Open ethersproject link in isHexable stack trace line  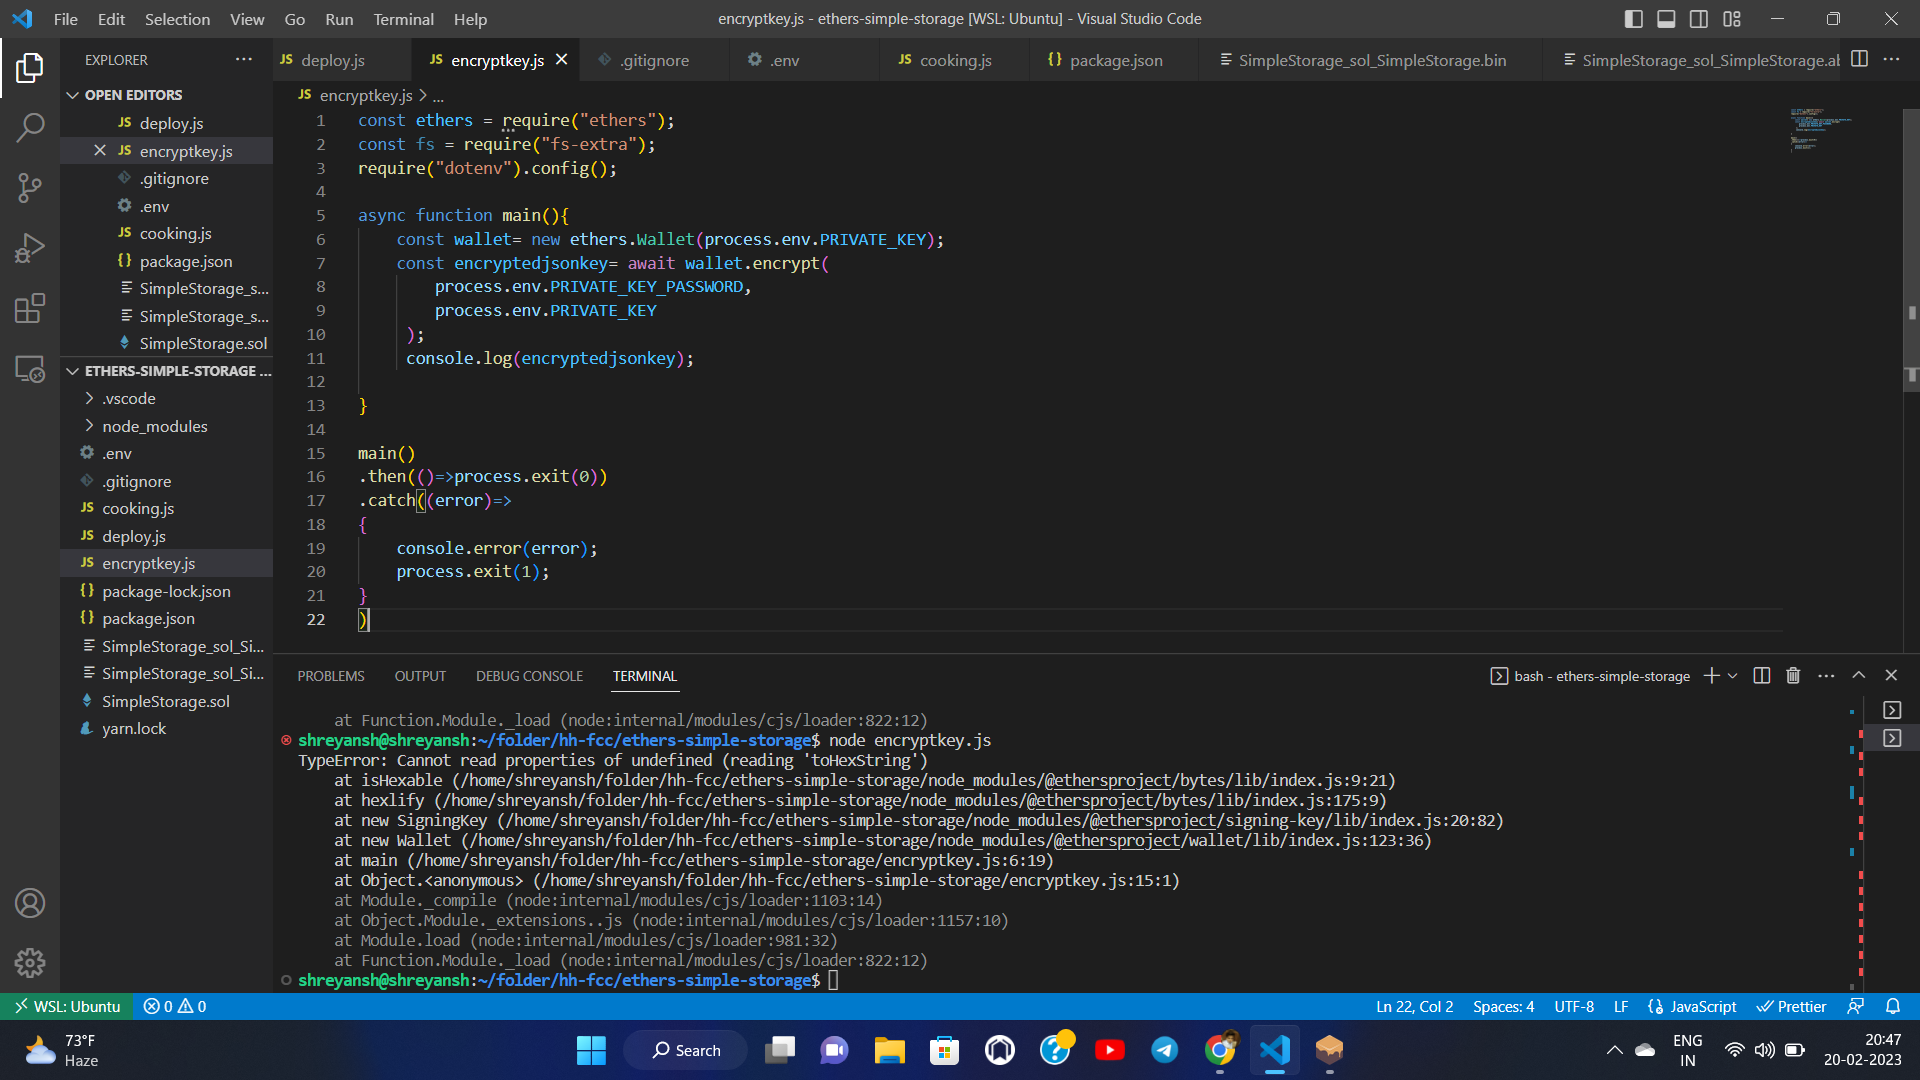[x=1108, y=780]
